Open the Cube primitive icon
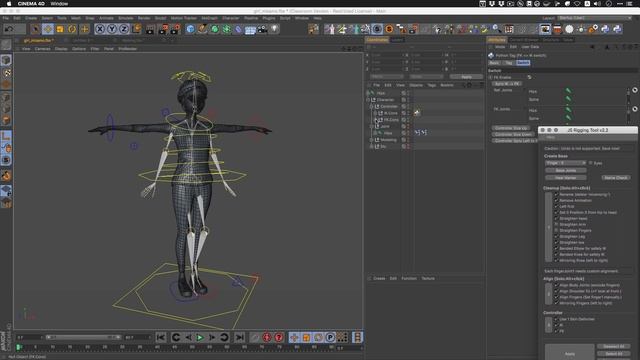 tap(190, 29)
